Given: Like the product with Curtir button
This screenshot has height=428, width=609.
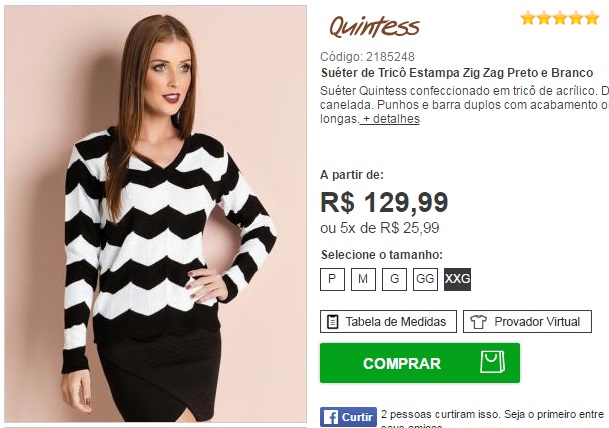Looking at the screenshot, I should [x=348, y=417].
